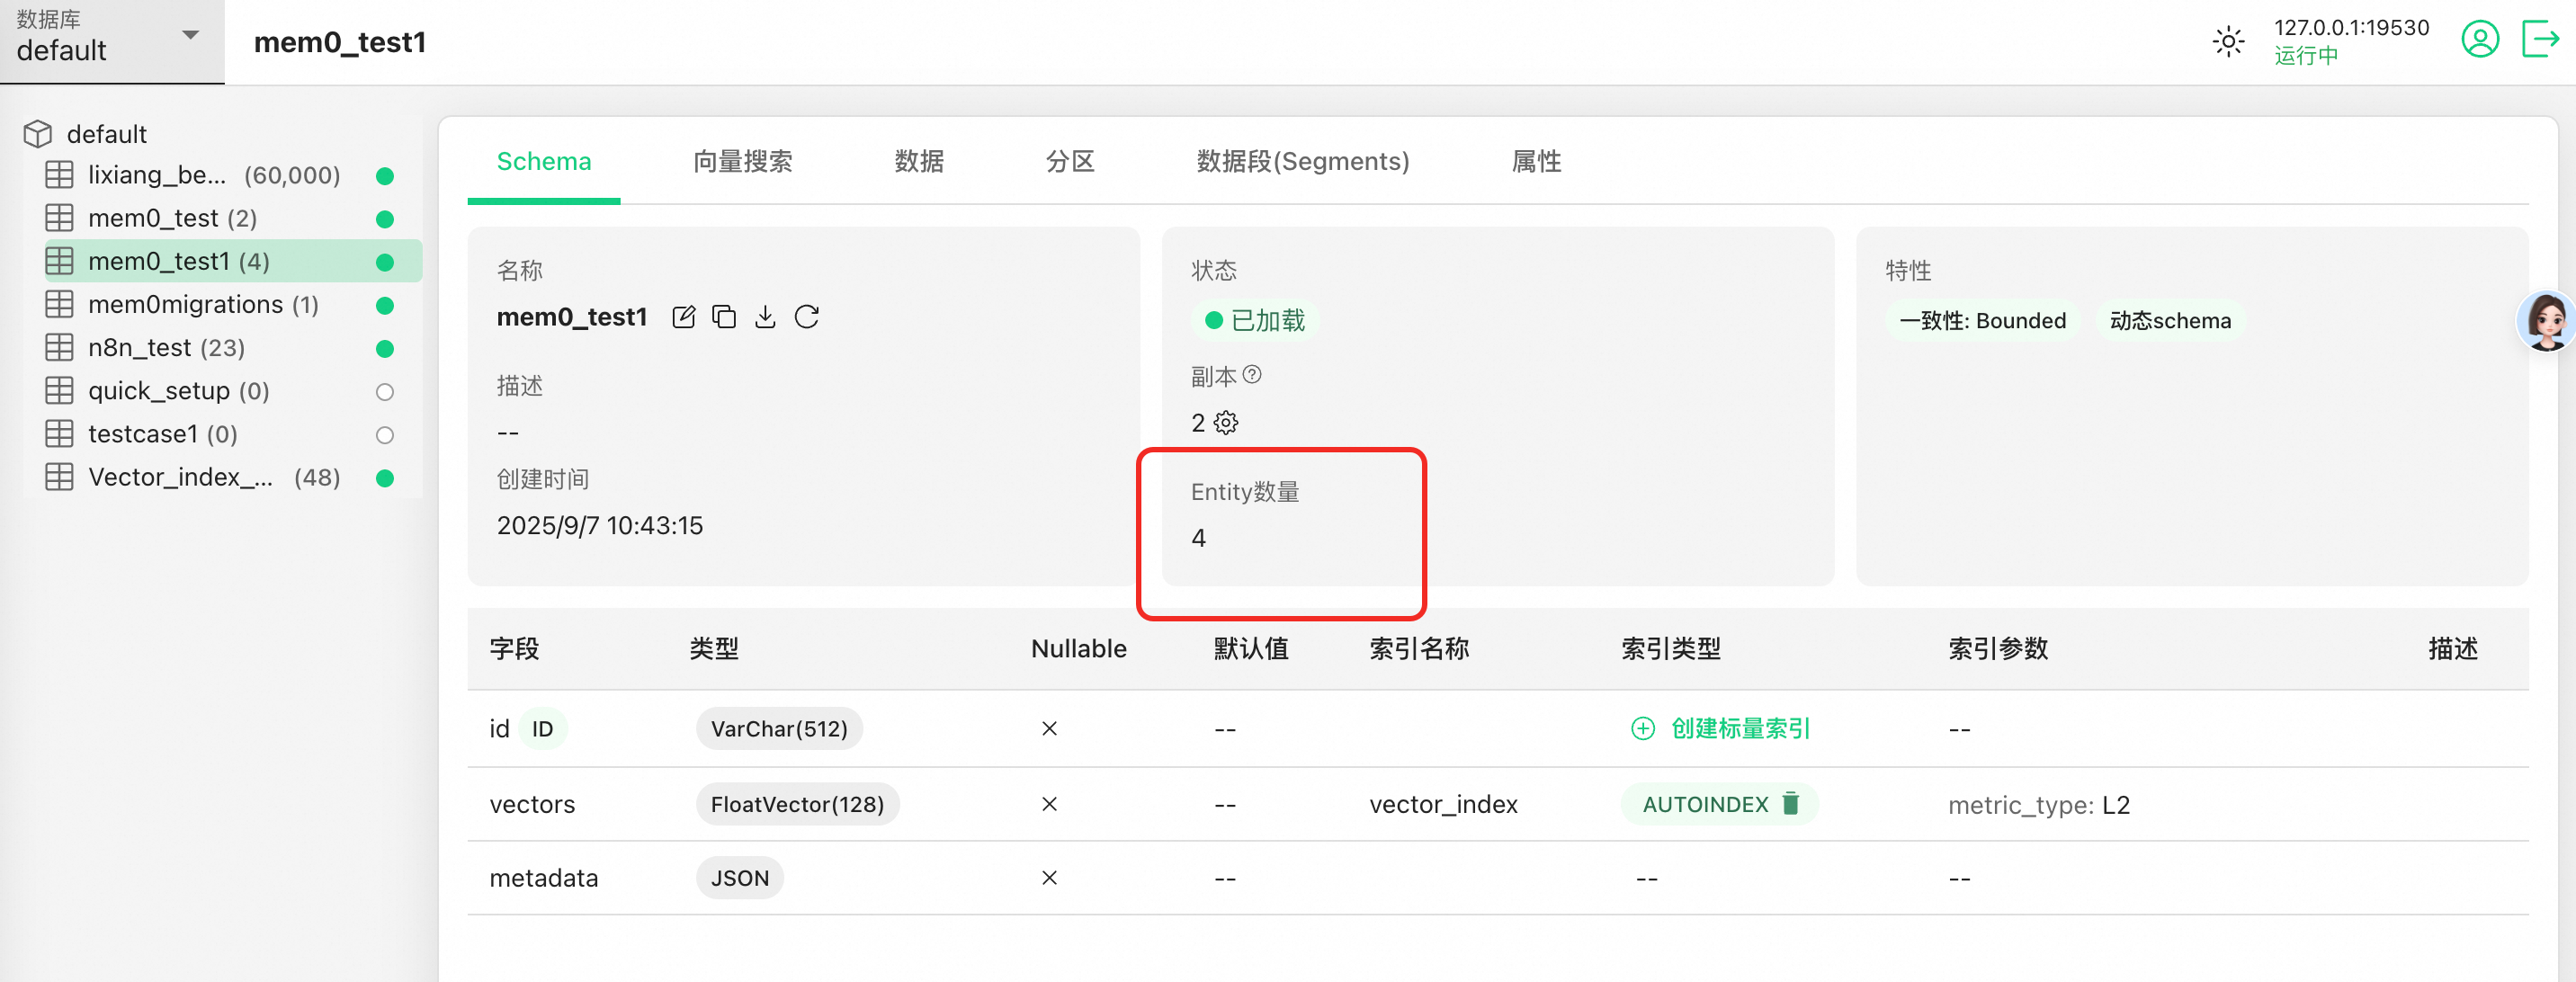
Task: Click the table icon beside mem0migrations
Action: pos(59,304)
